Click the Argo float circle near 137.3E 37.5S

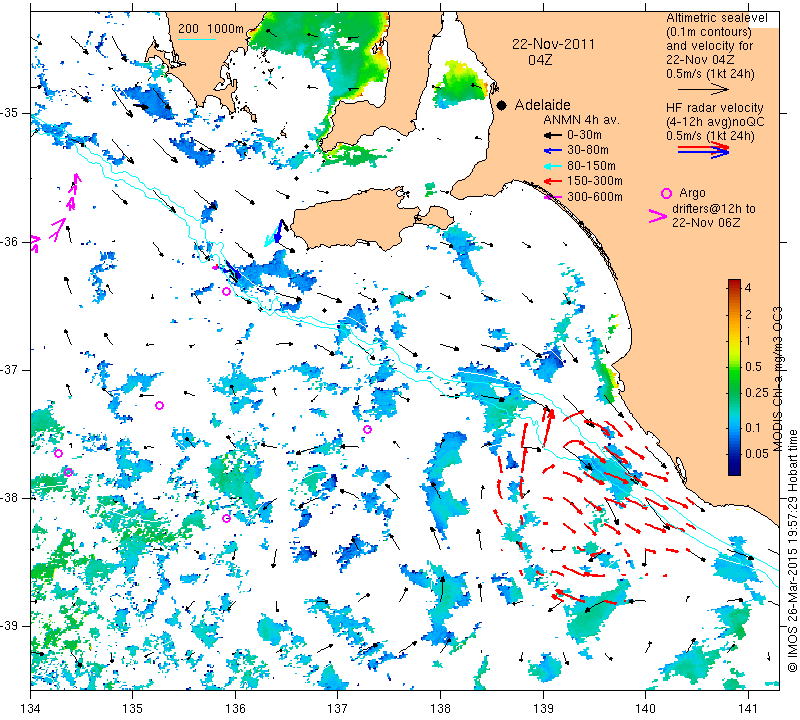coord(367,430)
